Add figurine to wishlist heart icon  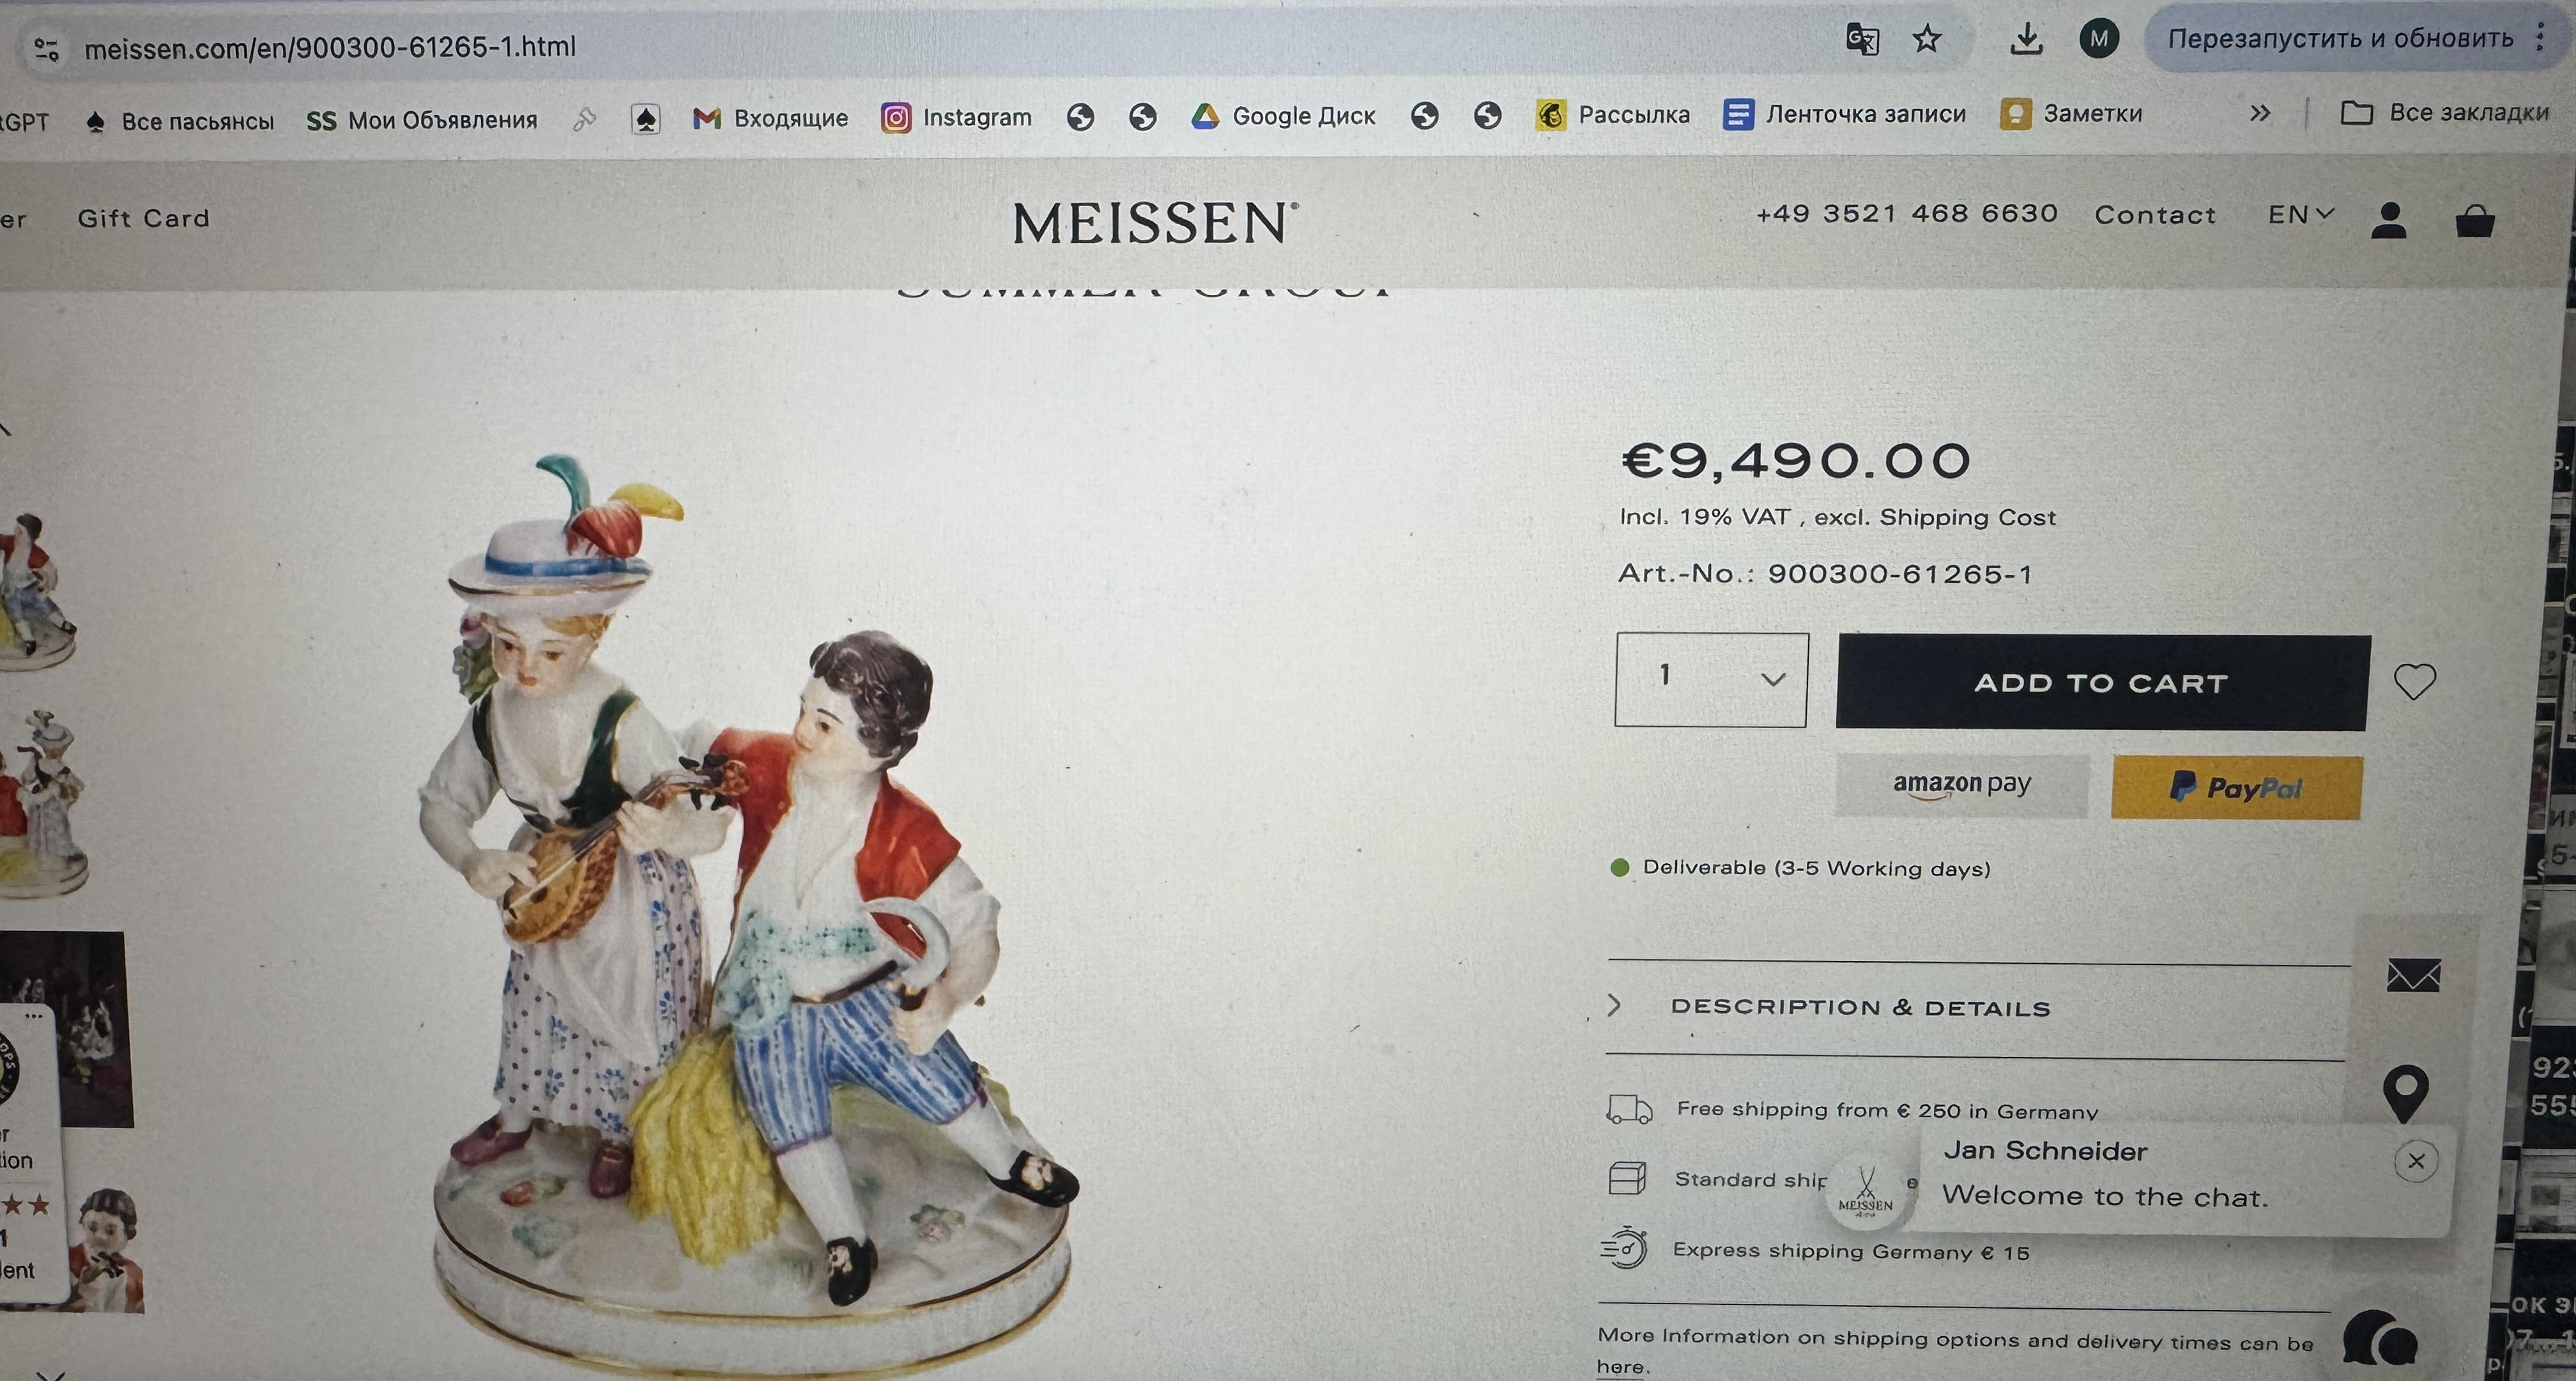(2414, 682)
